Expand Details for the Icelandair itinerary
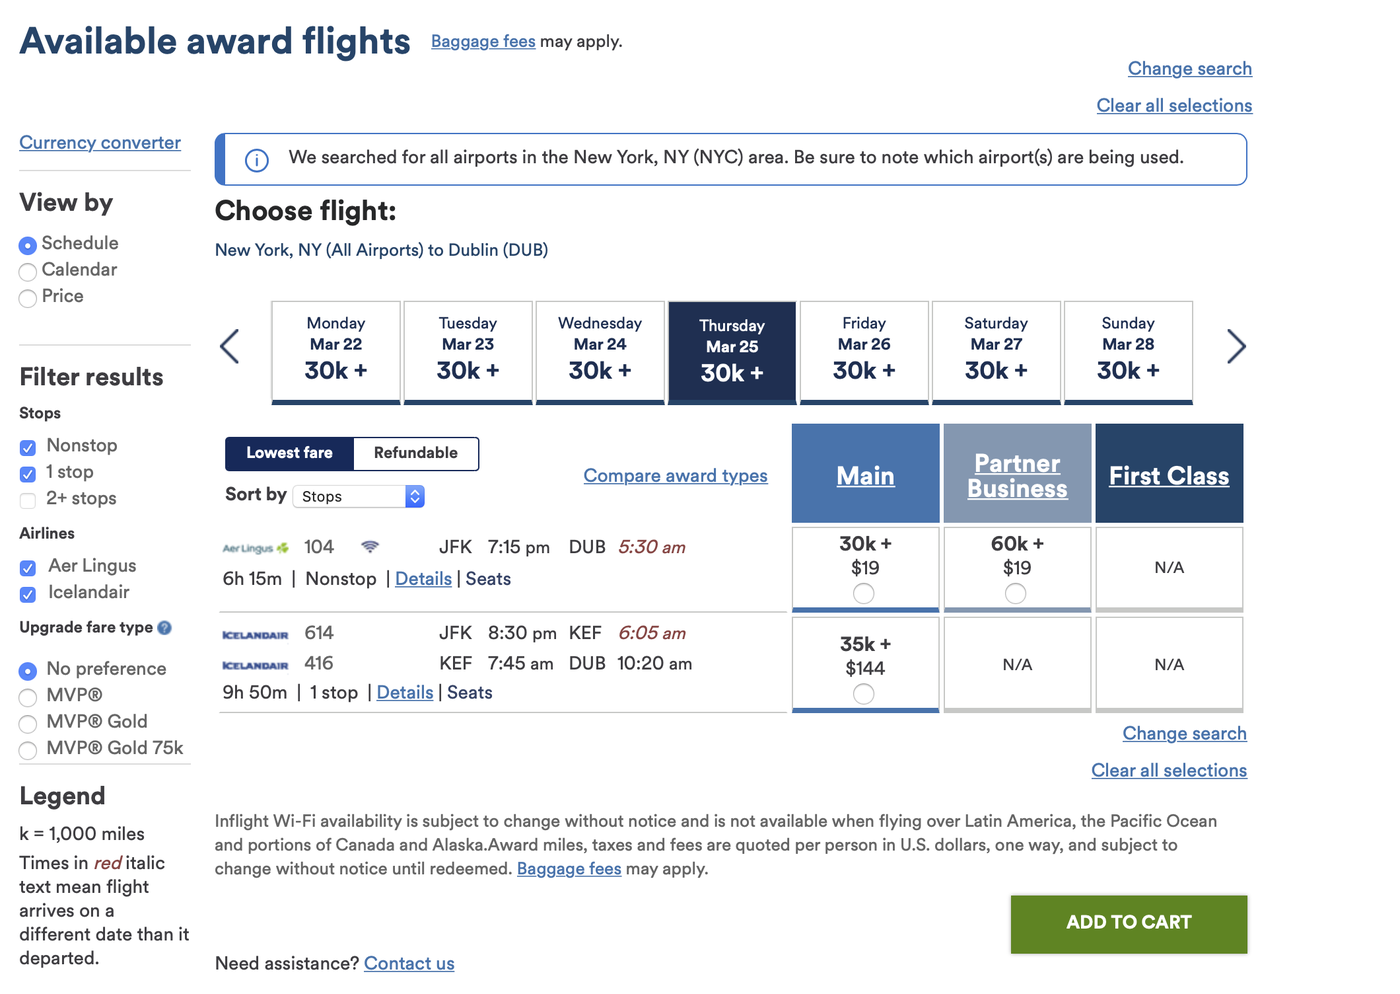Image resolution: width=1400 pixels, height=994 pixels. coord(404,692)
